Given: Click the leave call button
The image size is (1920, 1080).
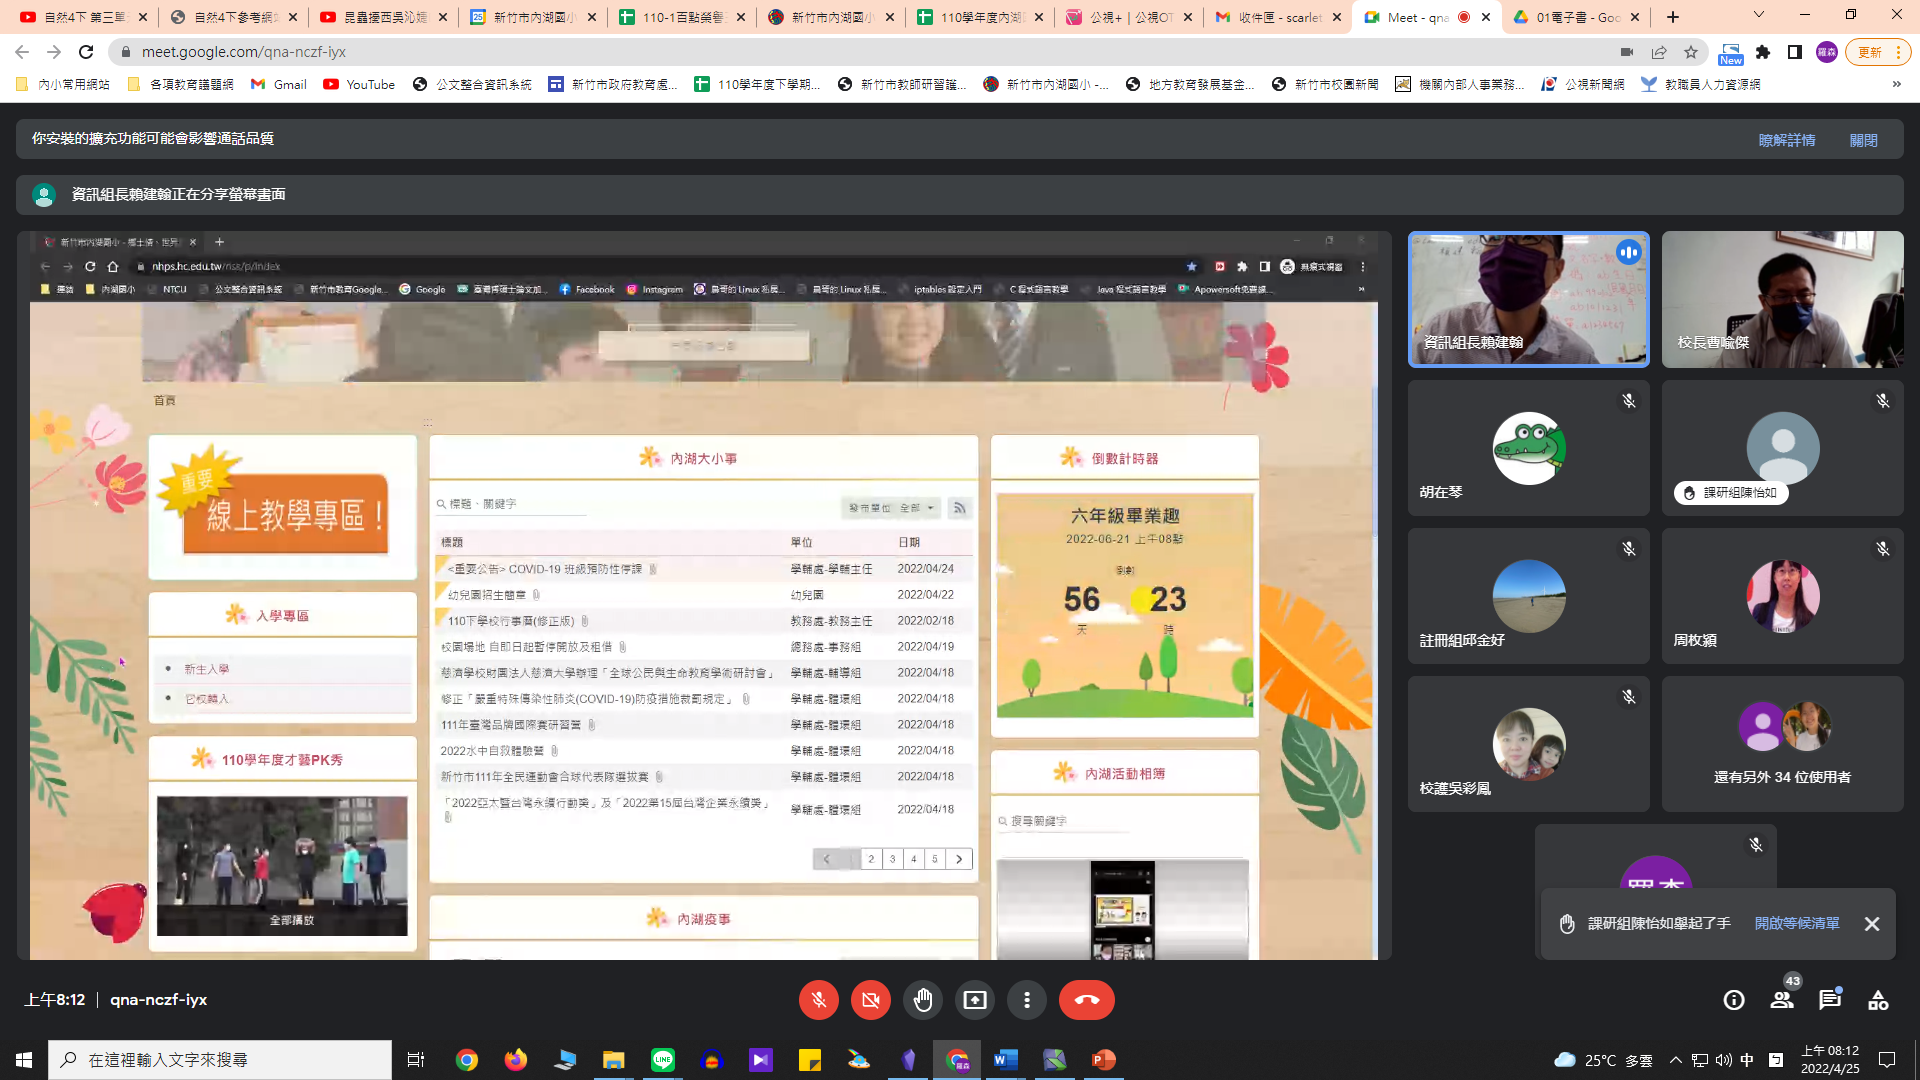Looking at the screenshot, I should 1086,1000.
